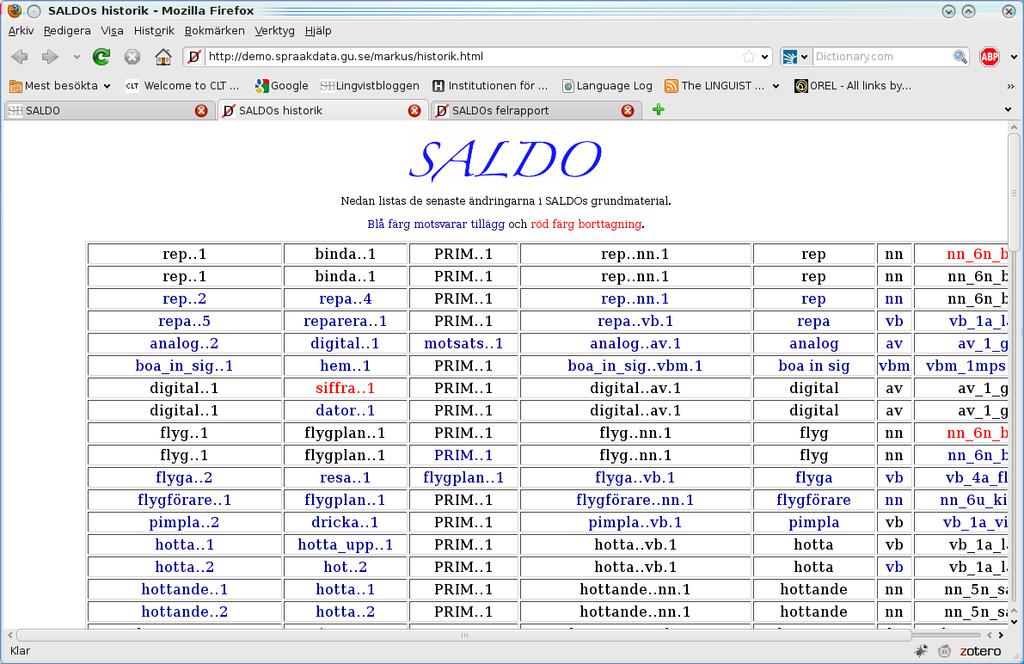
Task: Open the Bokmärken menu
Action: [214, 31]
